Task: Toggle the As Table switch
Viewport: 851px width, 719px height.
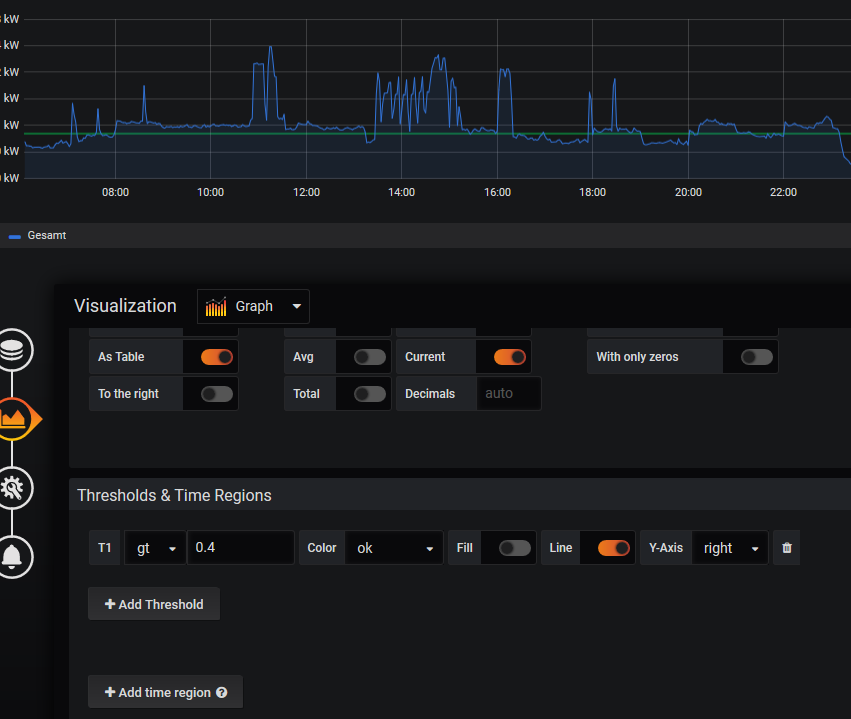Action: [217, 357]
